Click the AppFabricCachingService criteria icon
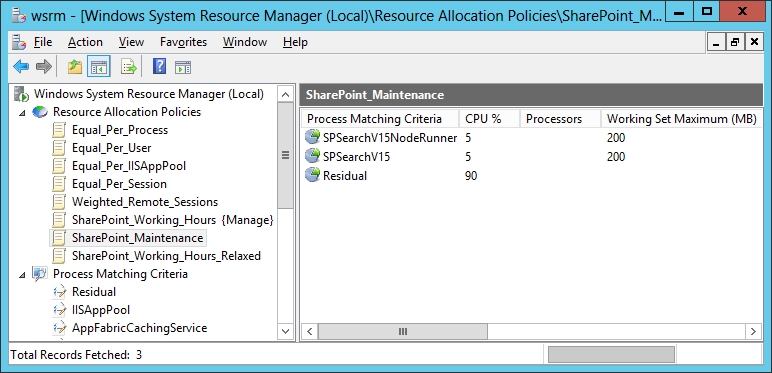Screen dimensions: 772x373 pos(59,328)
